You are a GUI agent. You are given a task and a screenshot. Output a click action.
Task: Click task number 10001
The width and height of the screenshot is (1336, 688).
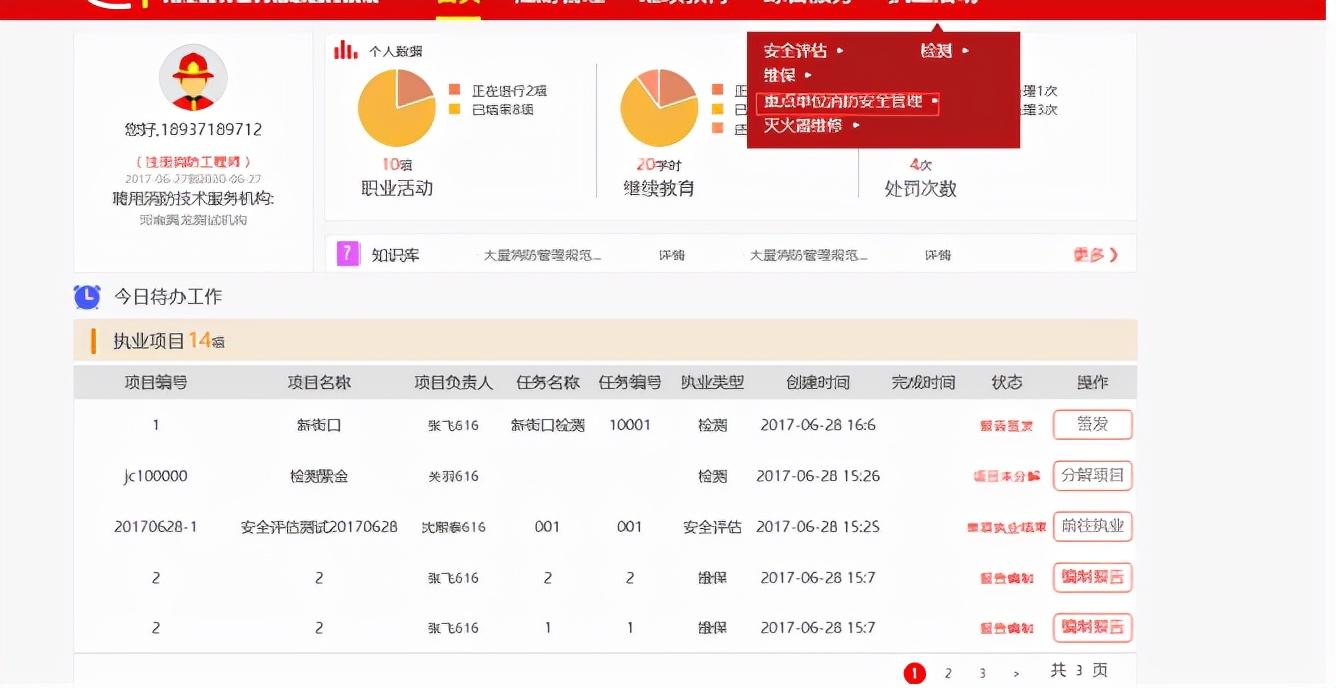point(630,425)
